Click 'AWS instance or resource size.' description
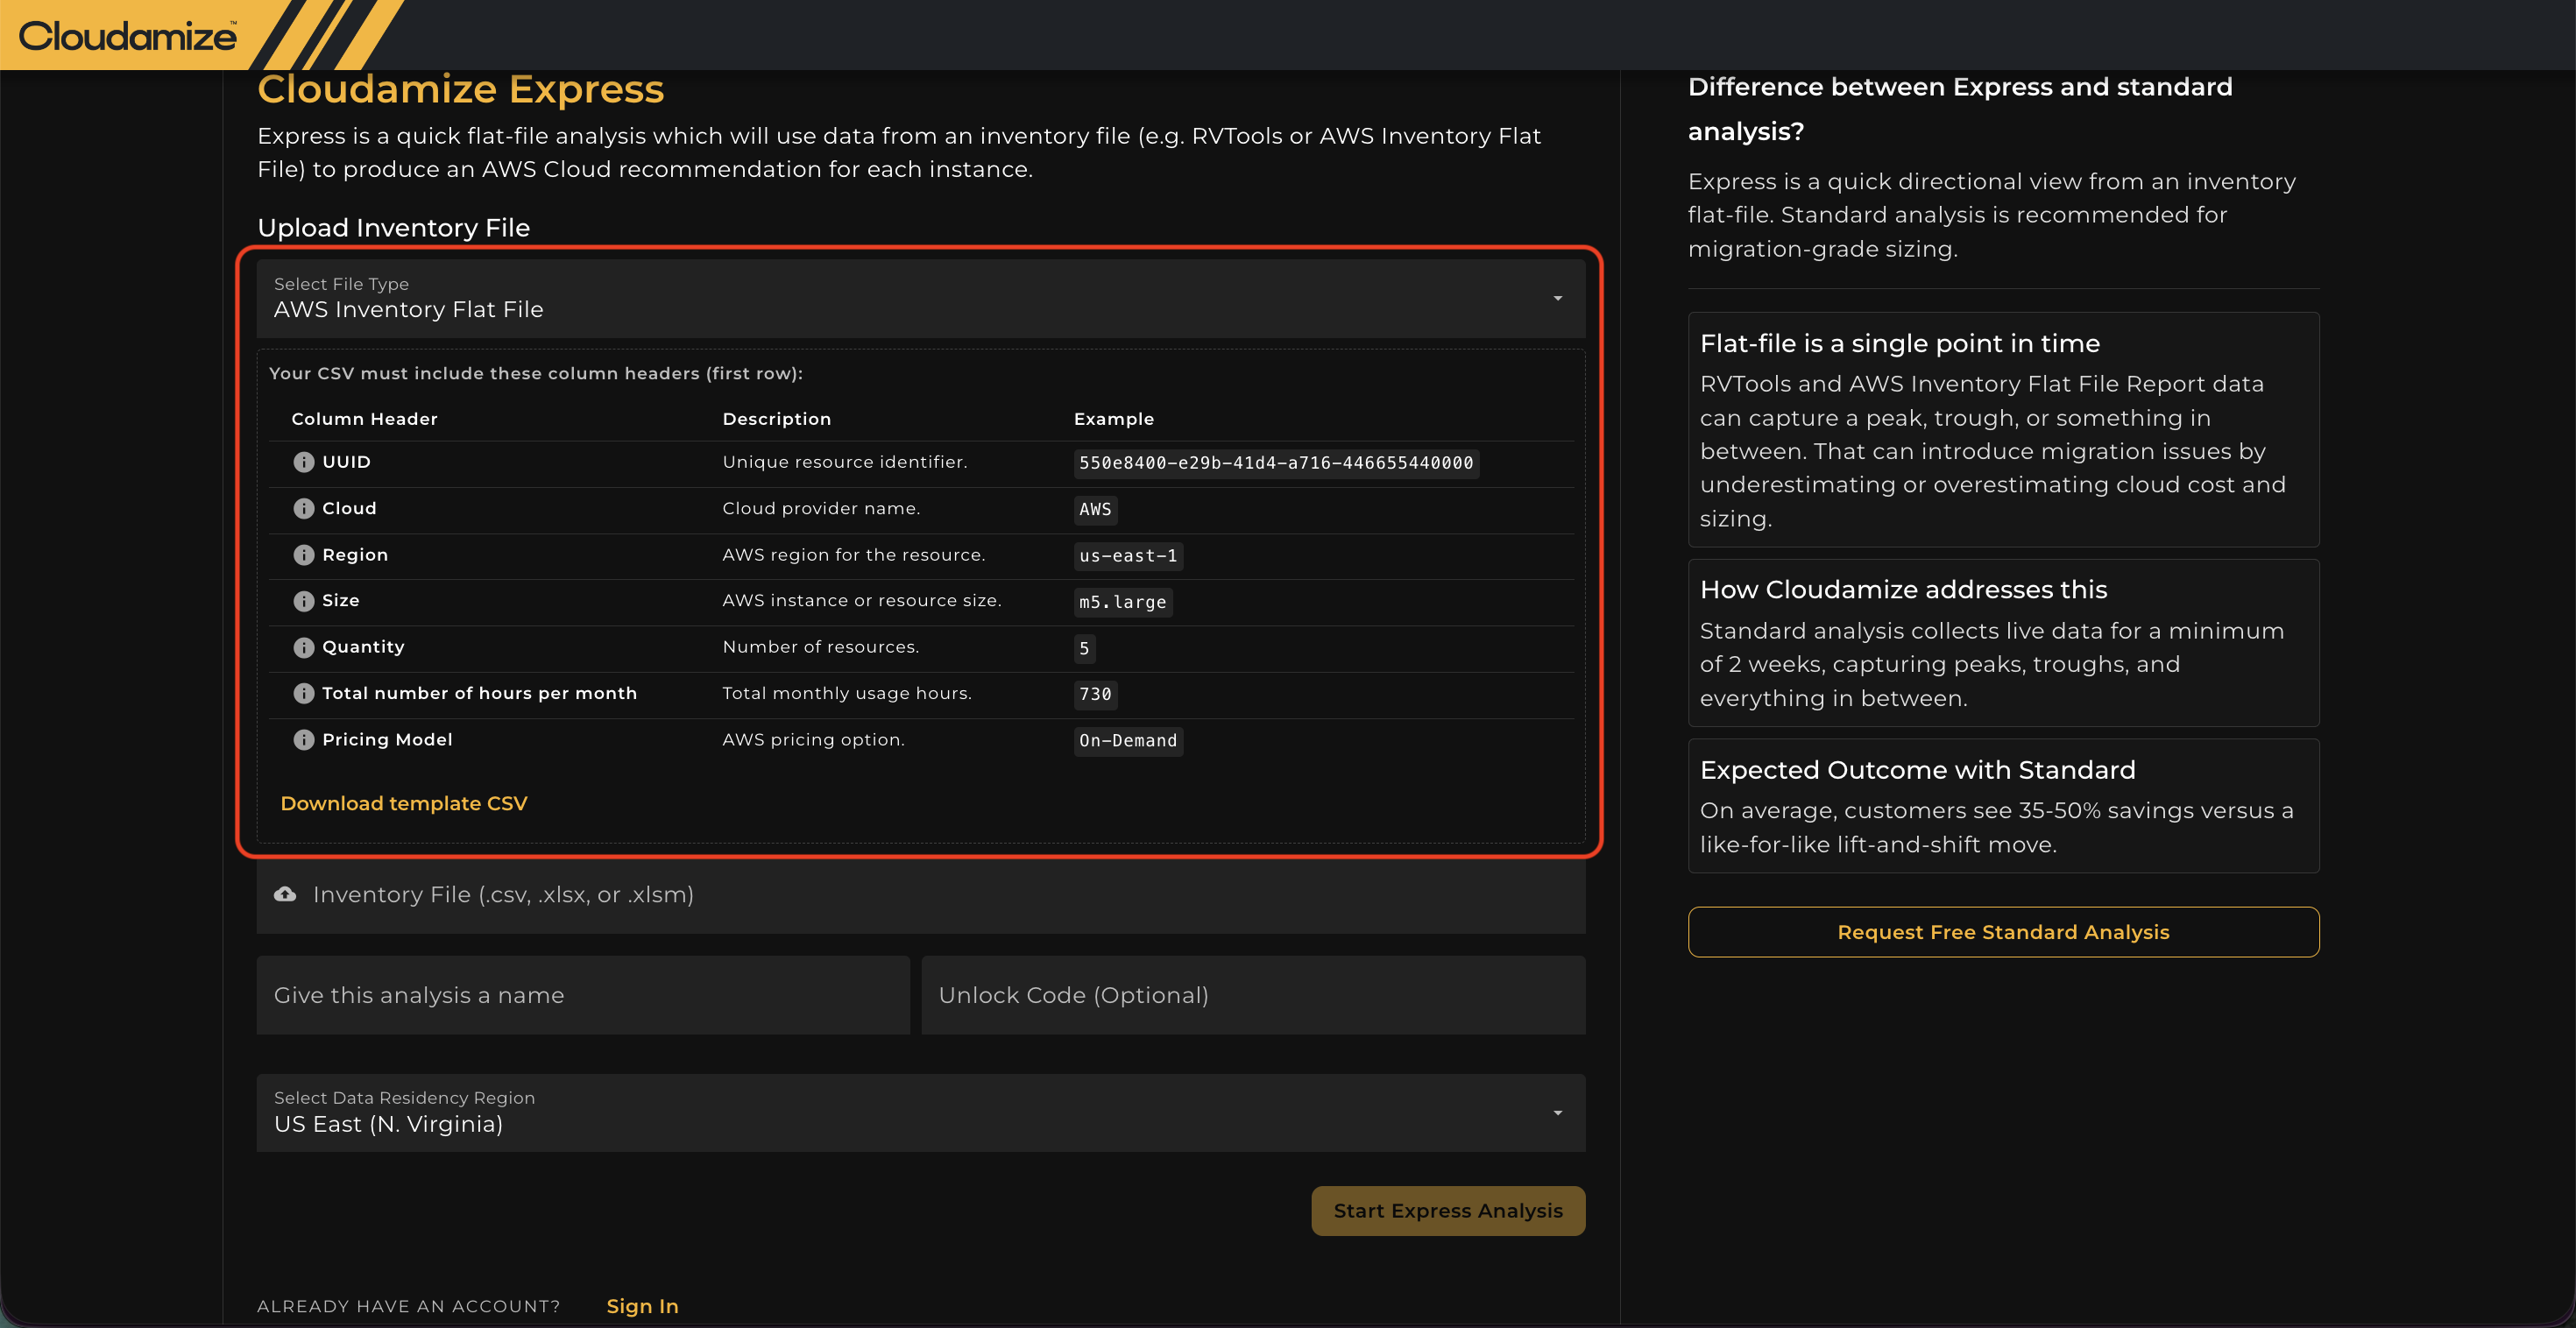The height and width of the screenshot is (1328, 2576). [862, 600]
